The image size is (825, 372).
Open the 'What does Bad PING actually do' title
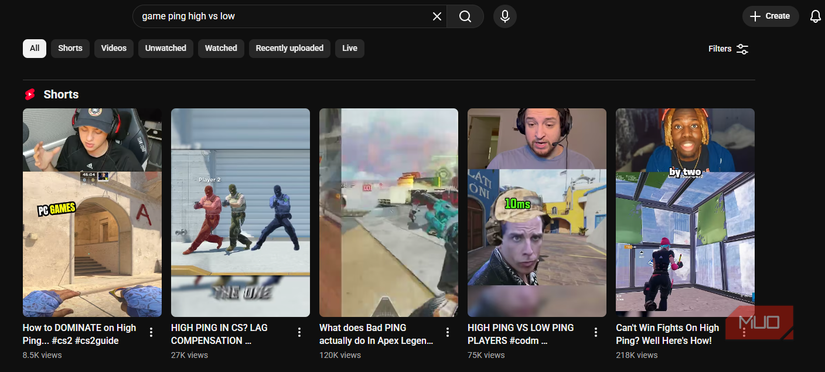376,334
